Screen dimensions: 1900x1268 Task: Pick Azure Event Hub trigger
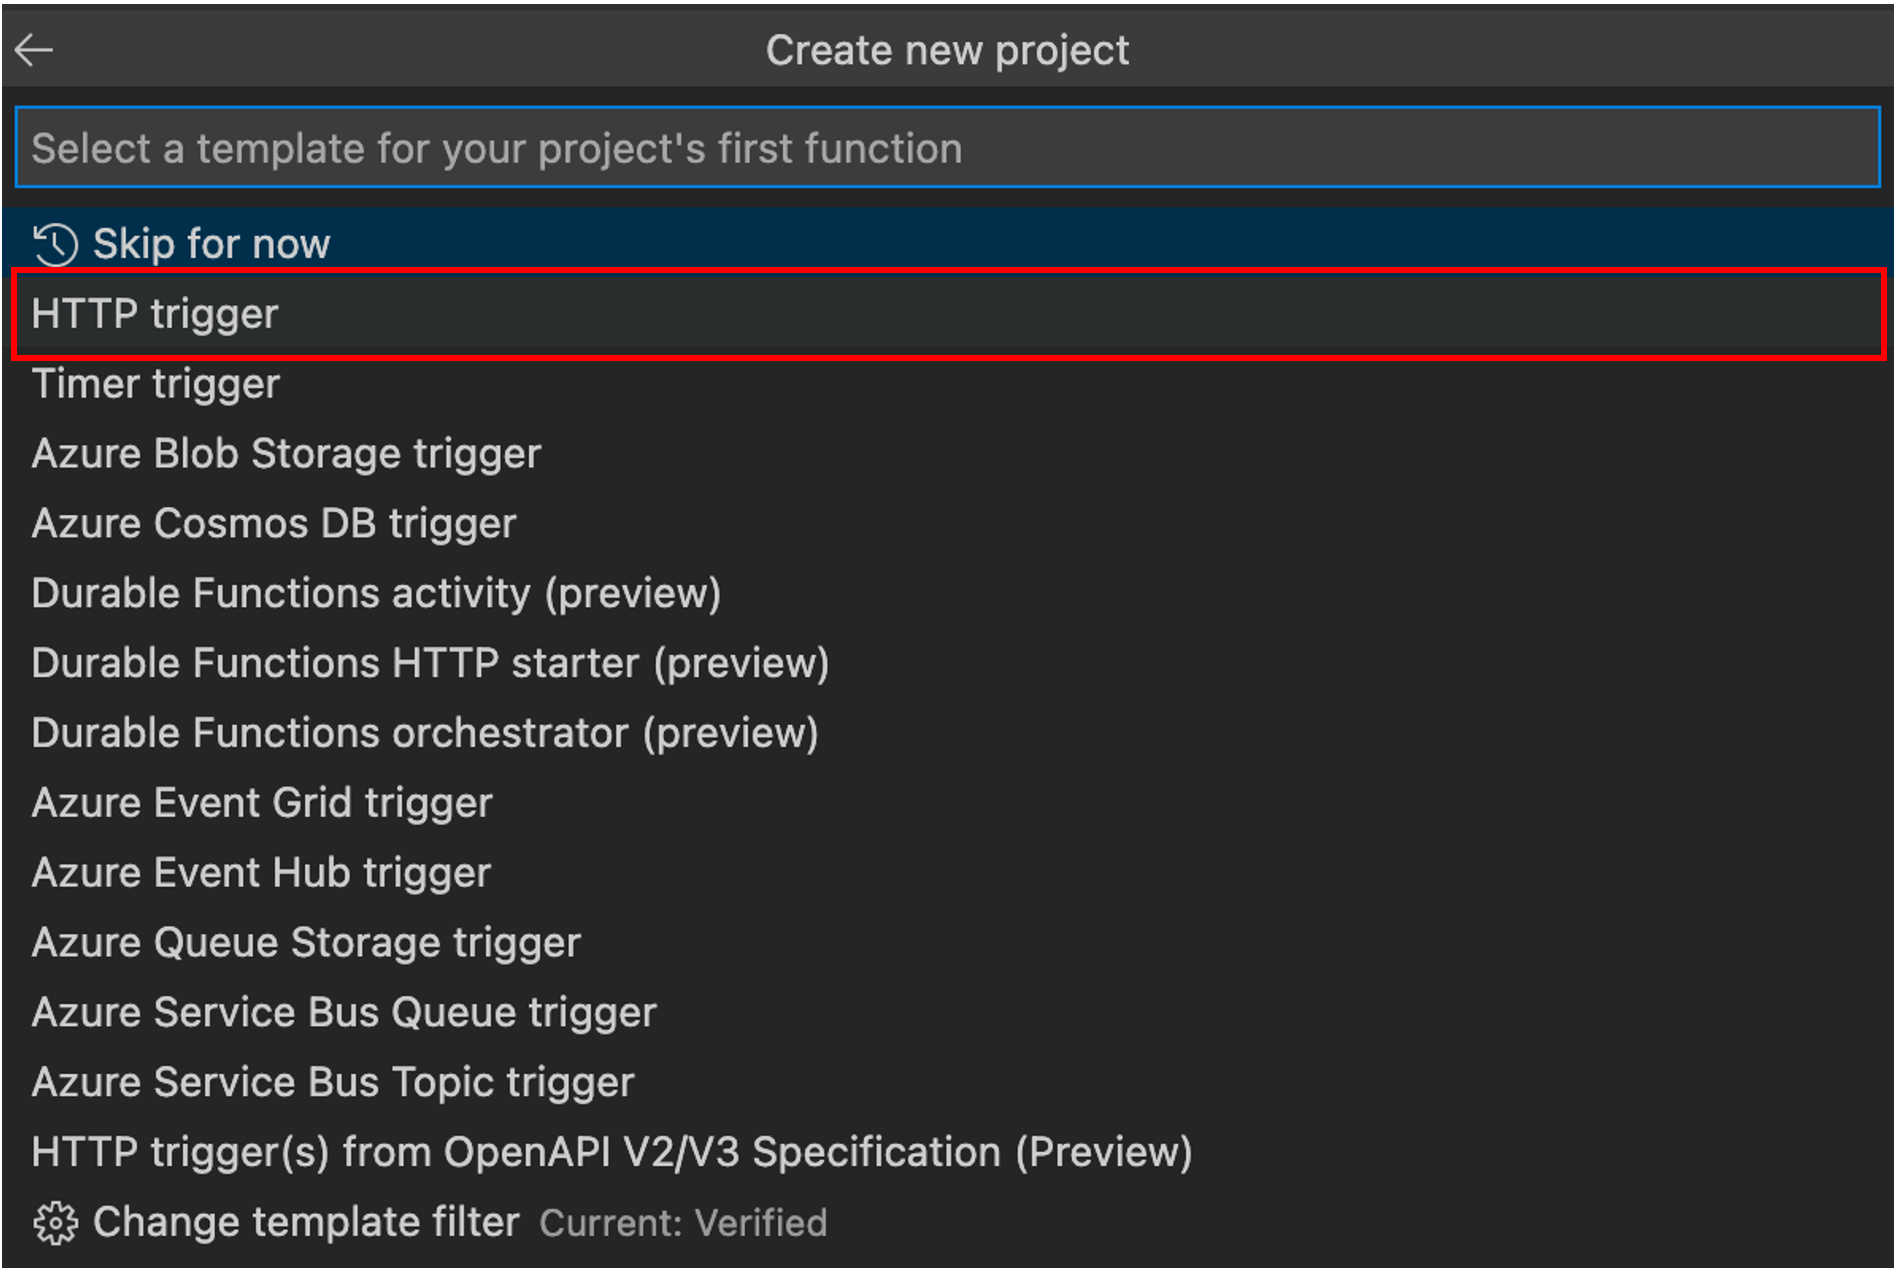tap(261, 873)
